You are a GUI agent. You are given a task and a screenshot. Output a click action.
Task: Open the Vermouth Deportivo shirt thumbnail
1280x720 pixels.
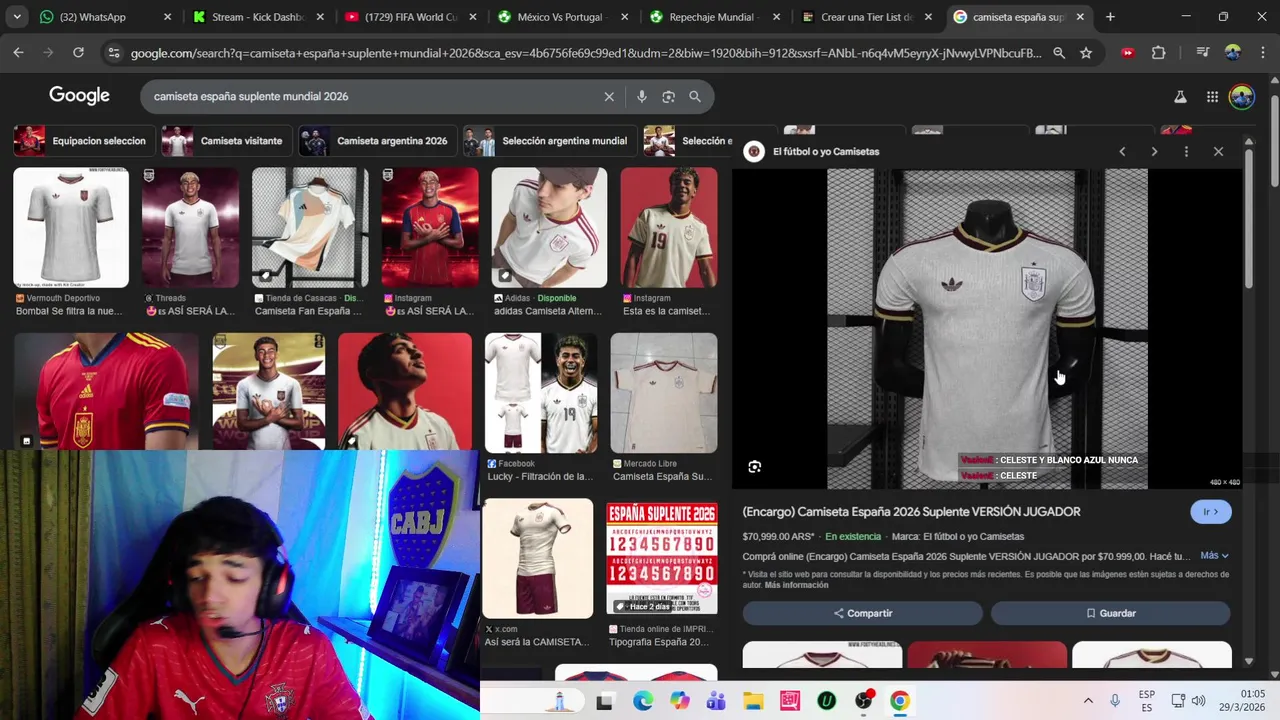(x=71, y=228)
